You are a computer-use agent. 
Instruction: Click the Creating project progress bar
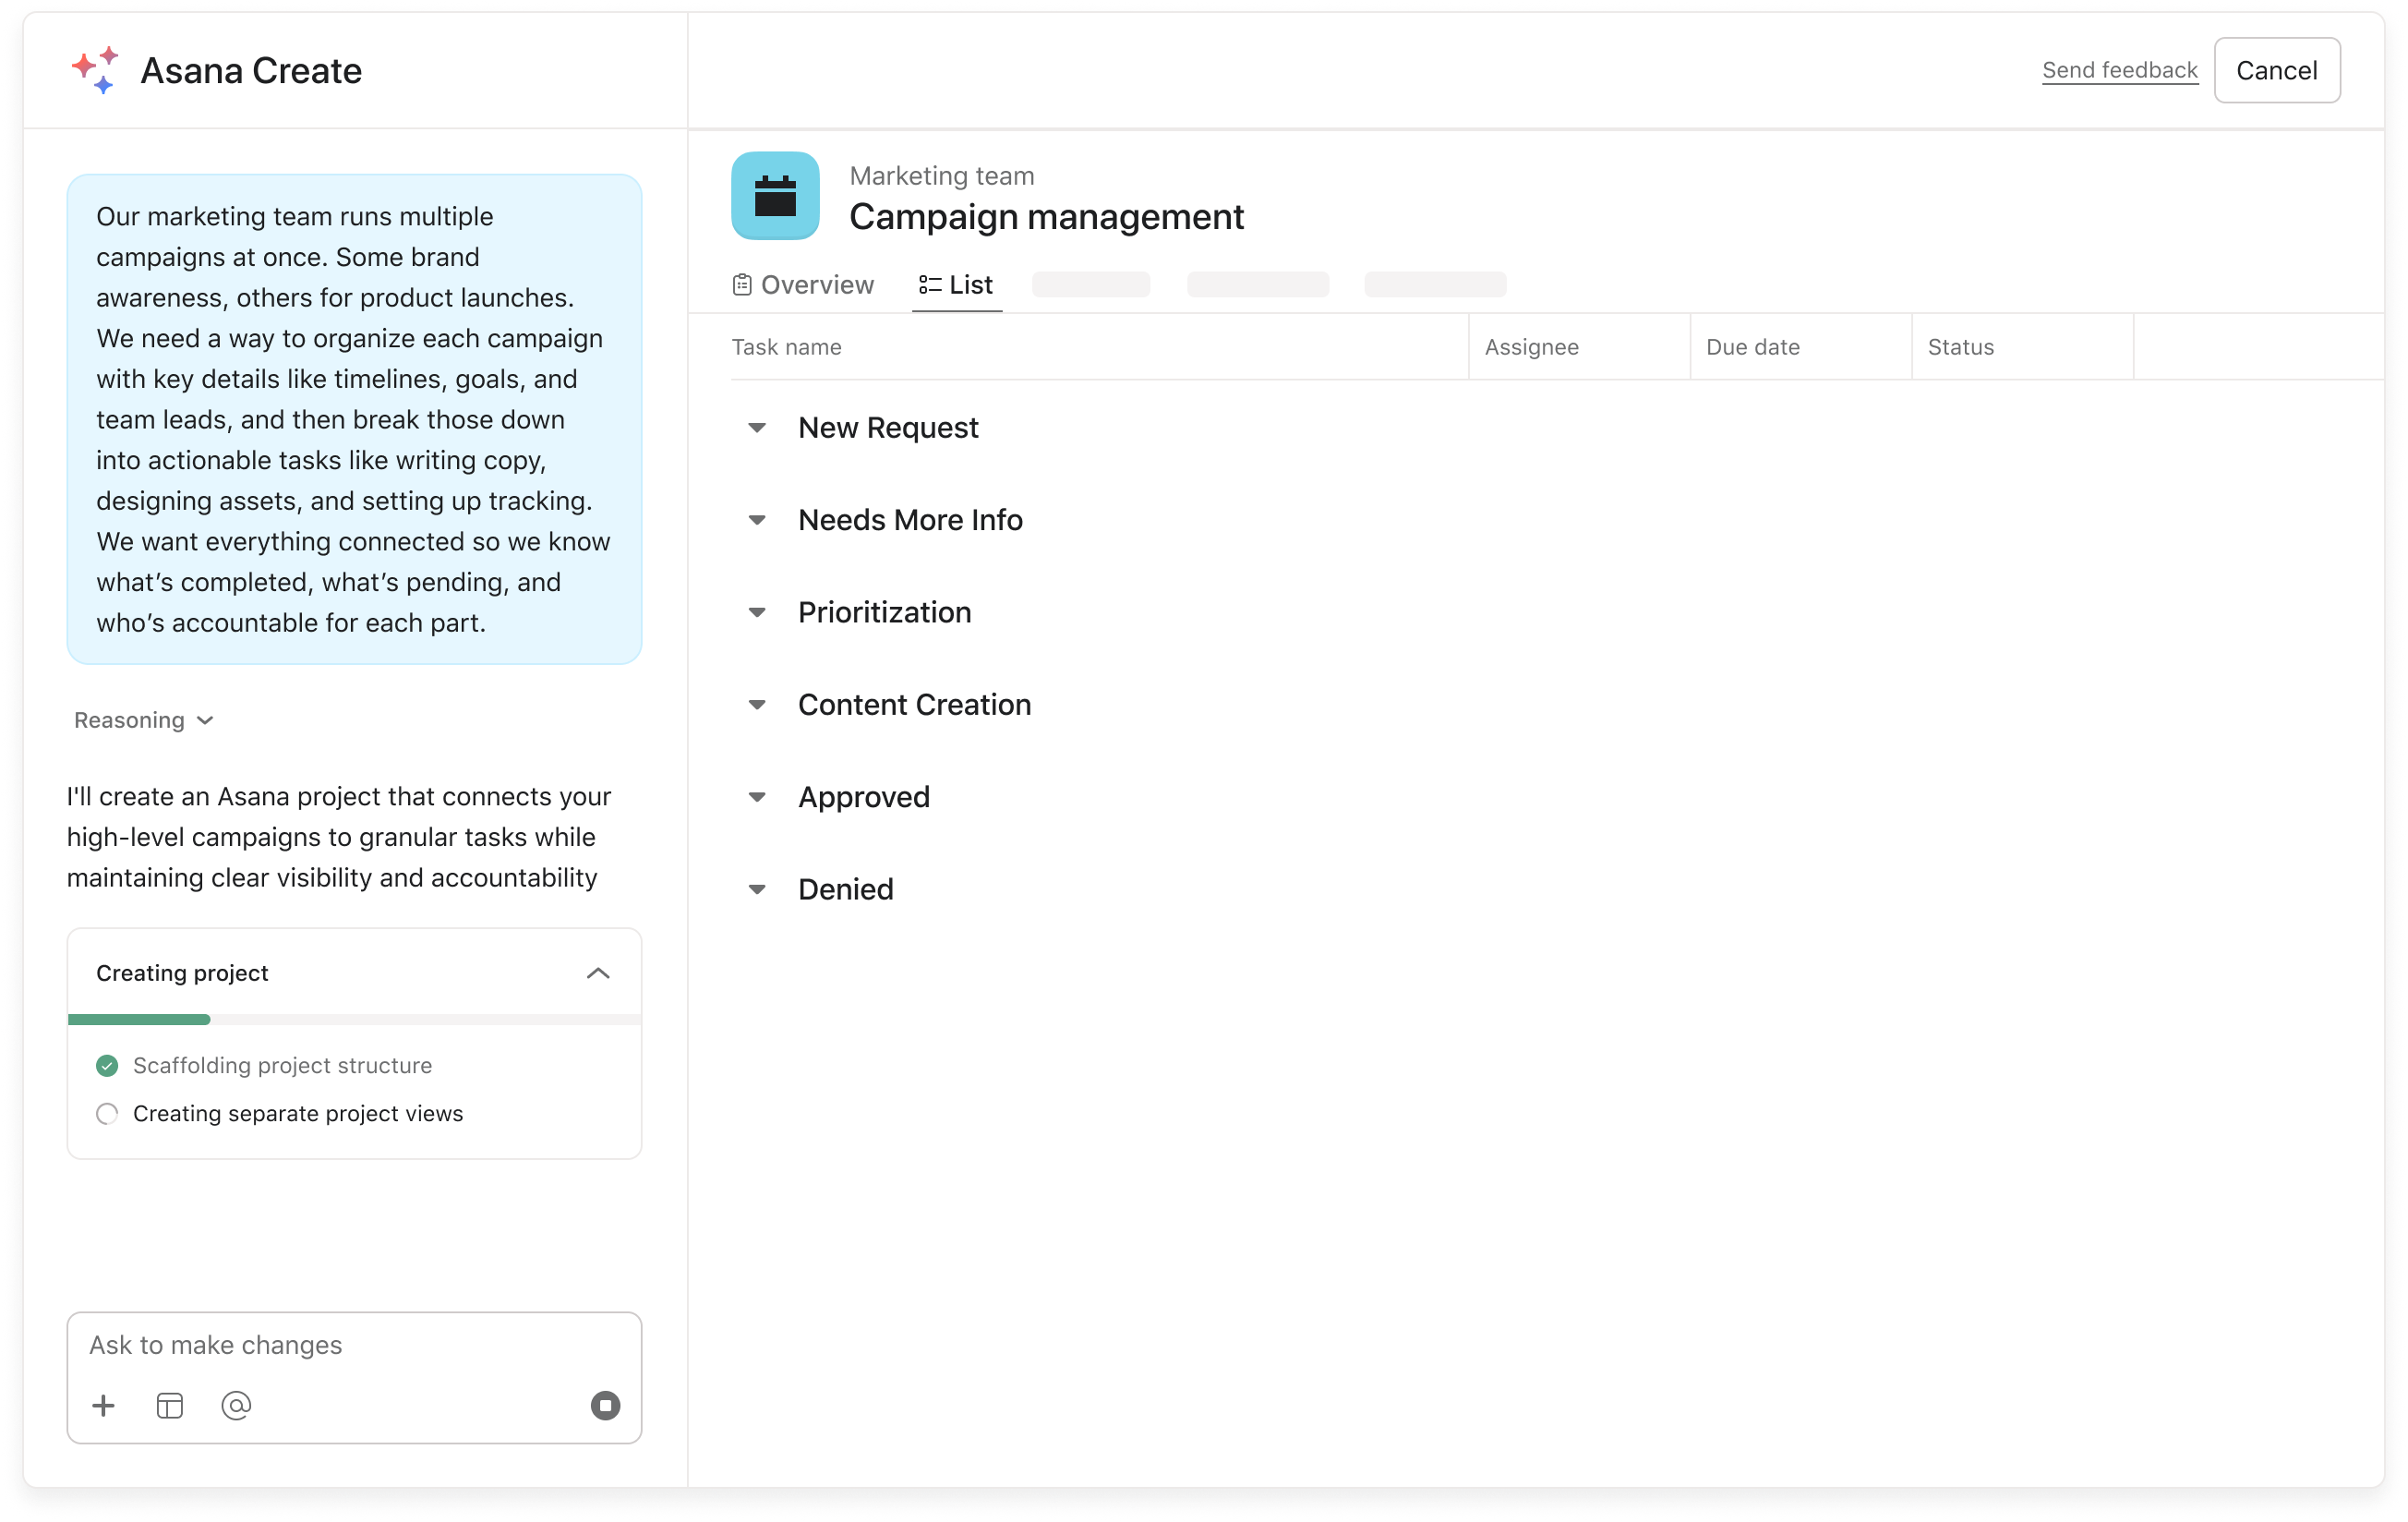coord(354,1019)
